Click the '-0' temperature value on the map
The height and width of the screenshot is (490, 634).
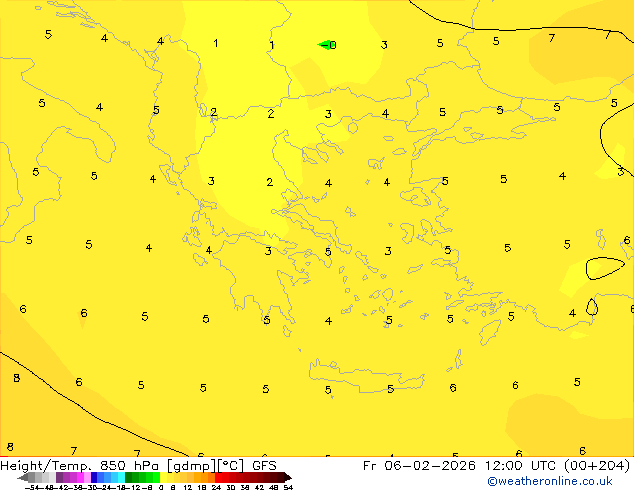330,45
